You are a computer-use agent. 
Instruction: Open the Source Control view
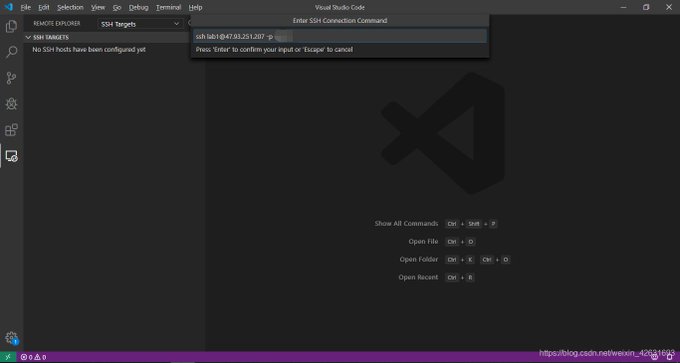pyautogui.click(x=11, y=78)
